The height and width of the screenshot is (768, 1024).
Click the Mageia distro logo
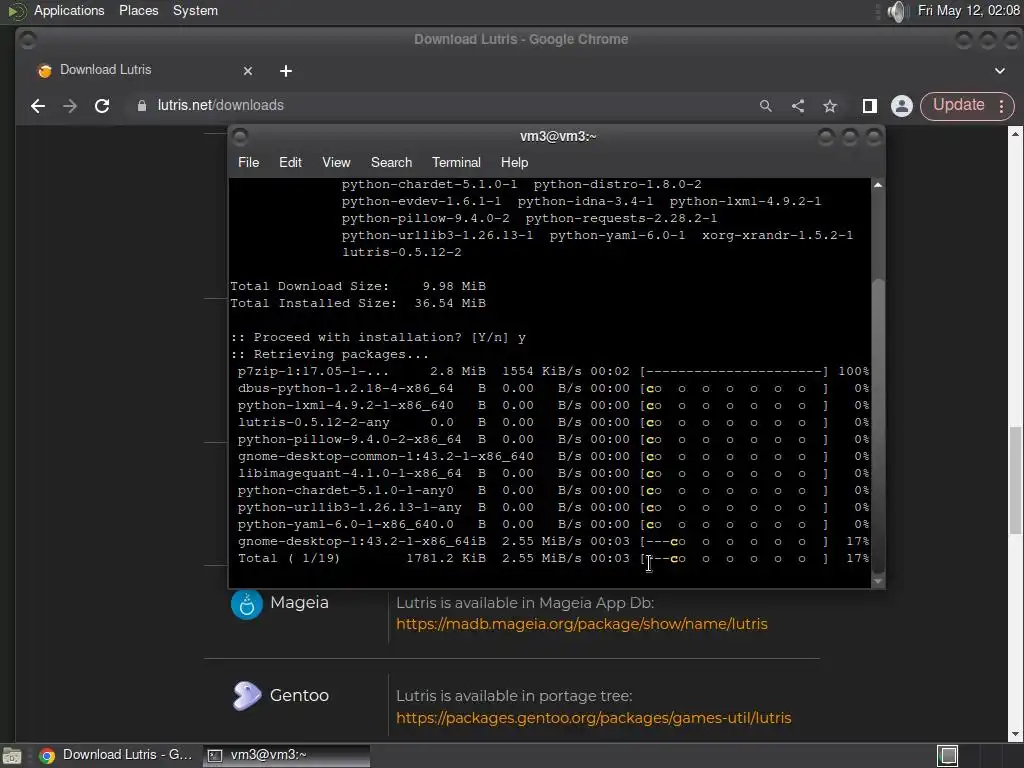(247, 604)
